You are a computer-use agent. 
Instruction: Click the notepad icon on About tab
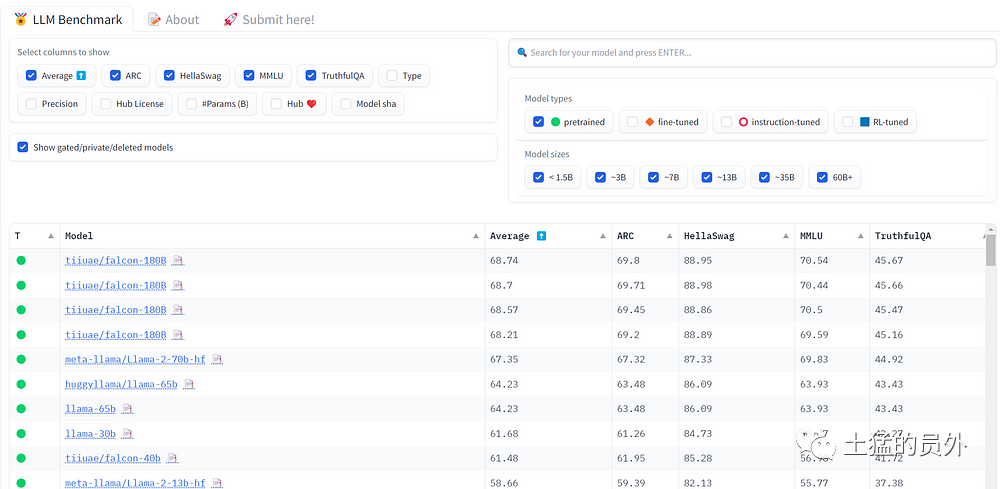point(154,20)
